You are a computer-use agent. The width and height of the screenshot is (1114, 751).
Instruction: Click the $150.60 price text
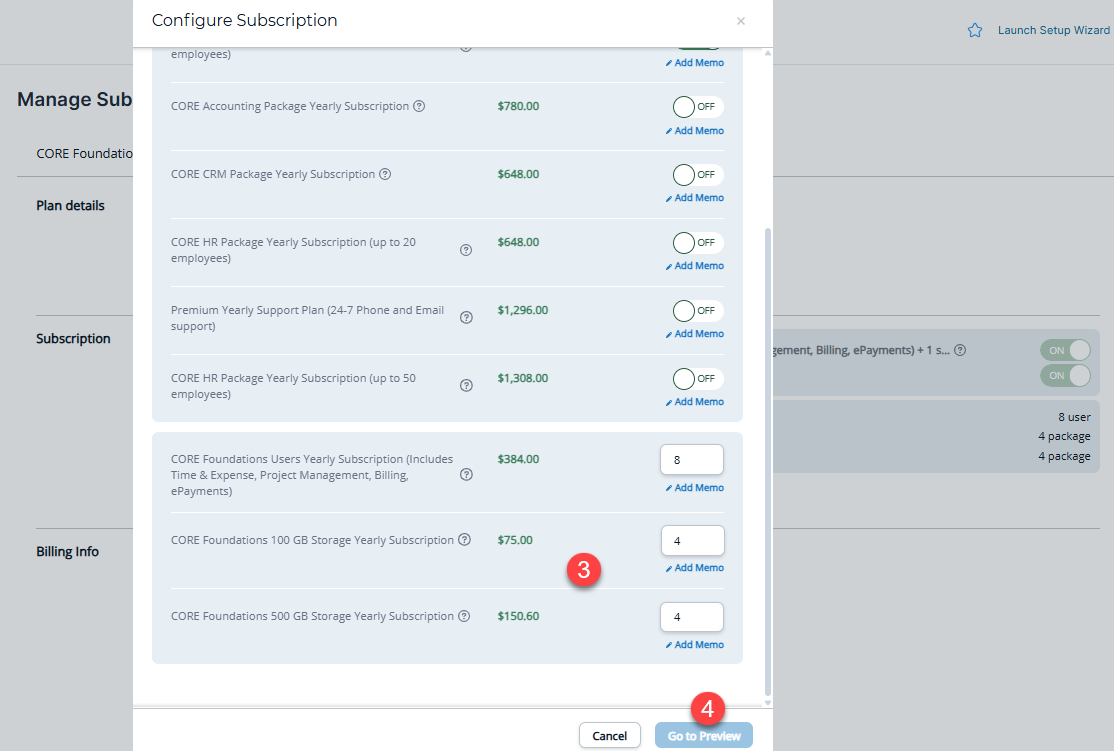(x=518, y=616)
